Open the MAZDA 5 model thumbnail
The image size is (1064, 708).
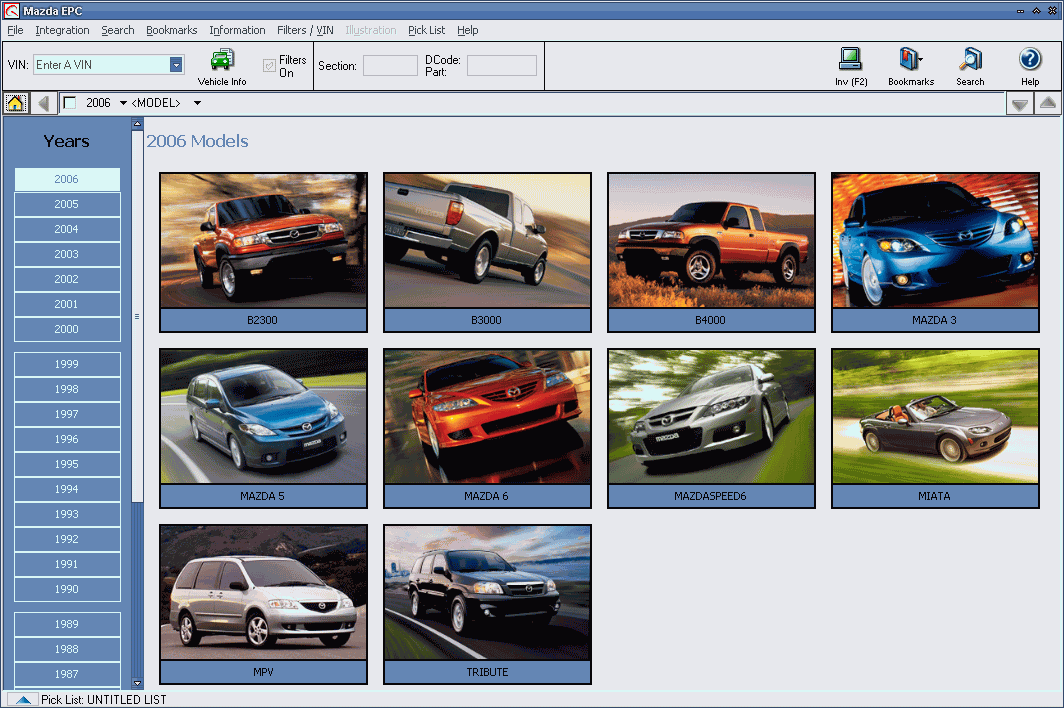(x=263, y=428)
